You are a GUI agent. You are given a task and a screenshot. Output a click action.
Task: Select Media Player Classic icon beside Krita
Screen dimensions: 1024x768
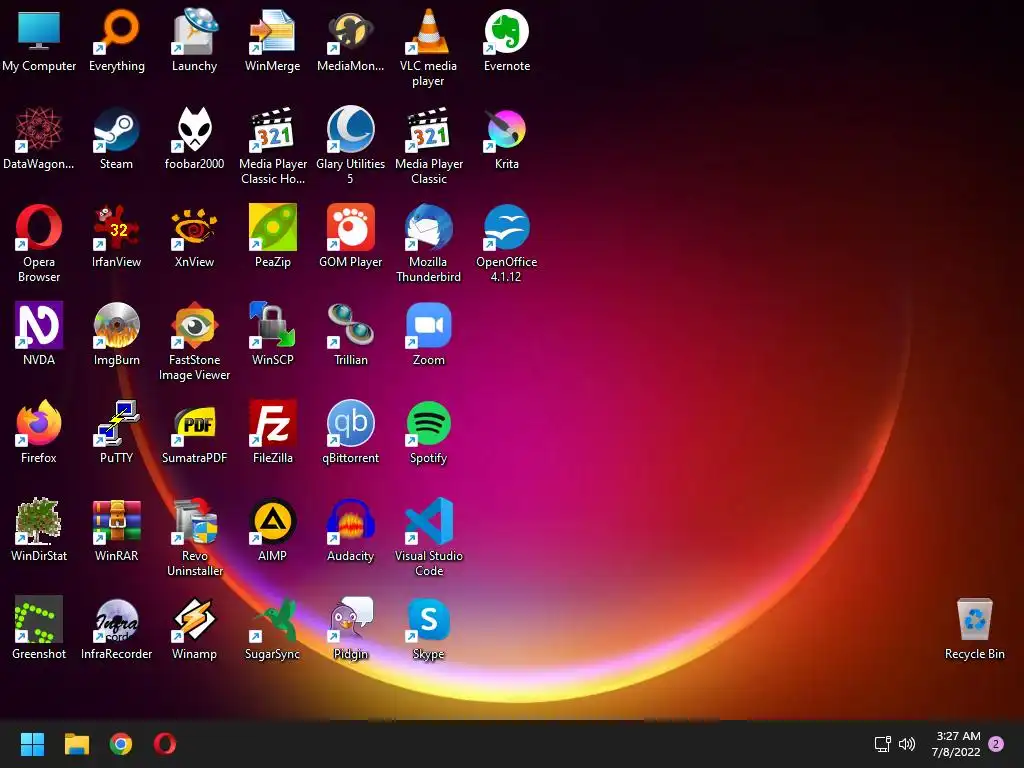(x=428, y=129)
